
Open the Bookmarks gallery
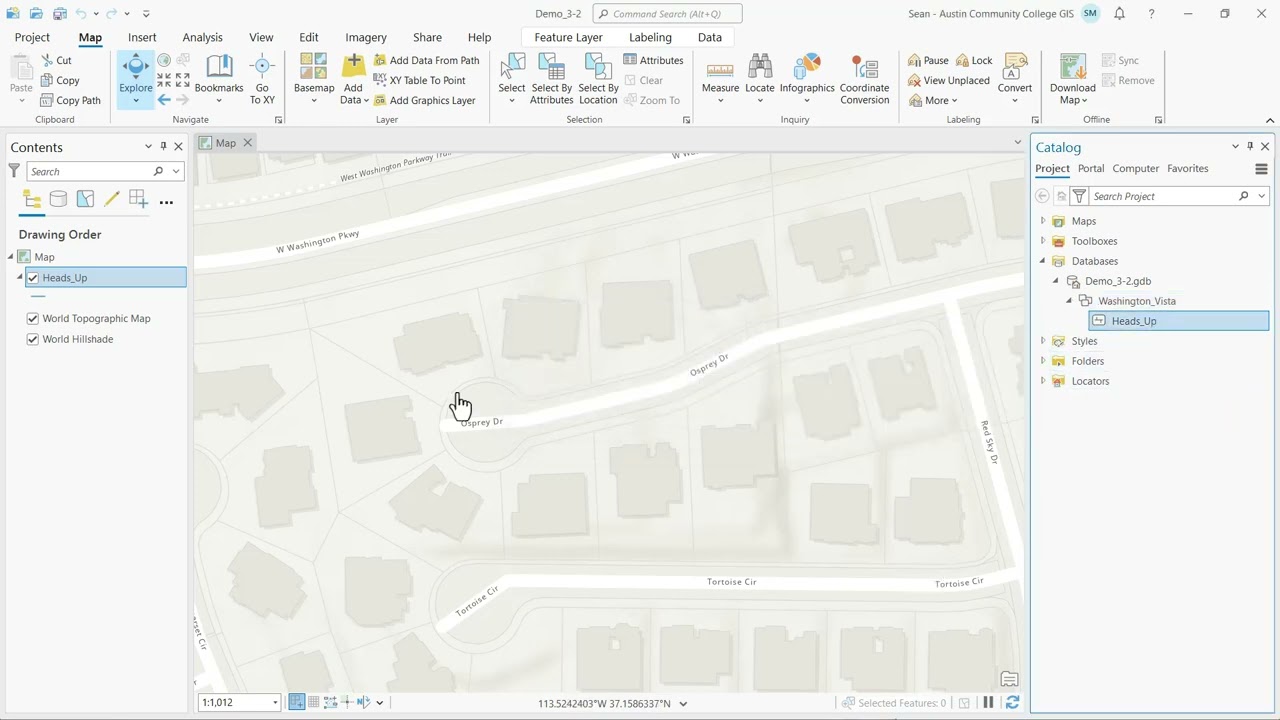[219, 78]
